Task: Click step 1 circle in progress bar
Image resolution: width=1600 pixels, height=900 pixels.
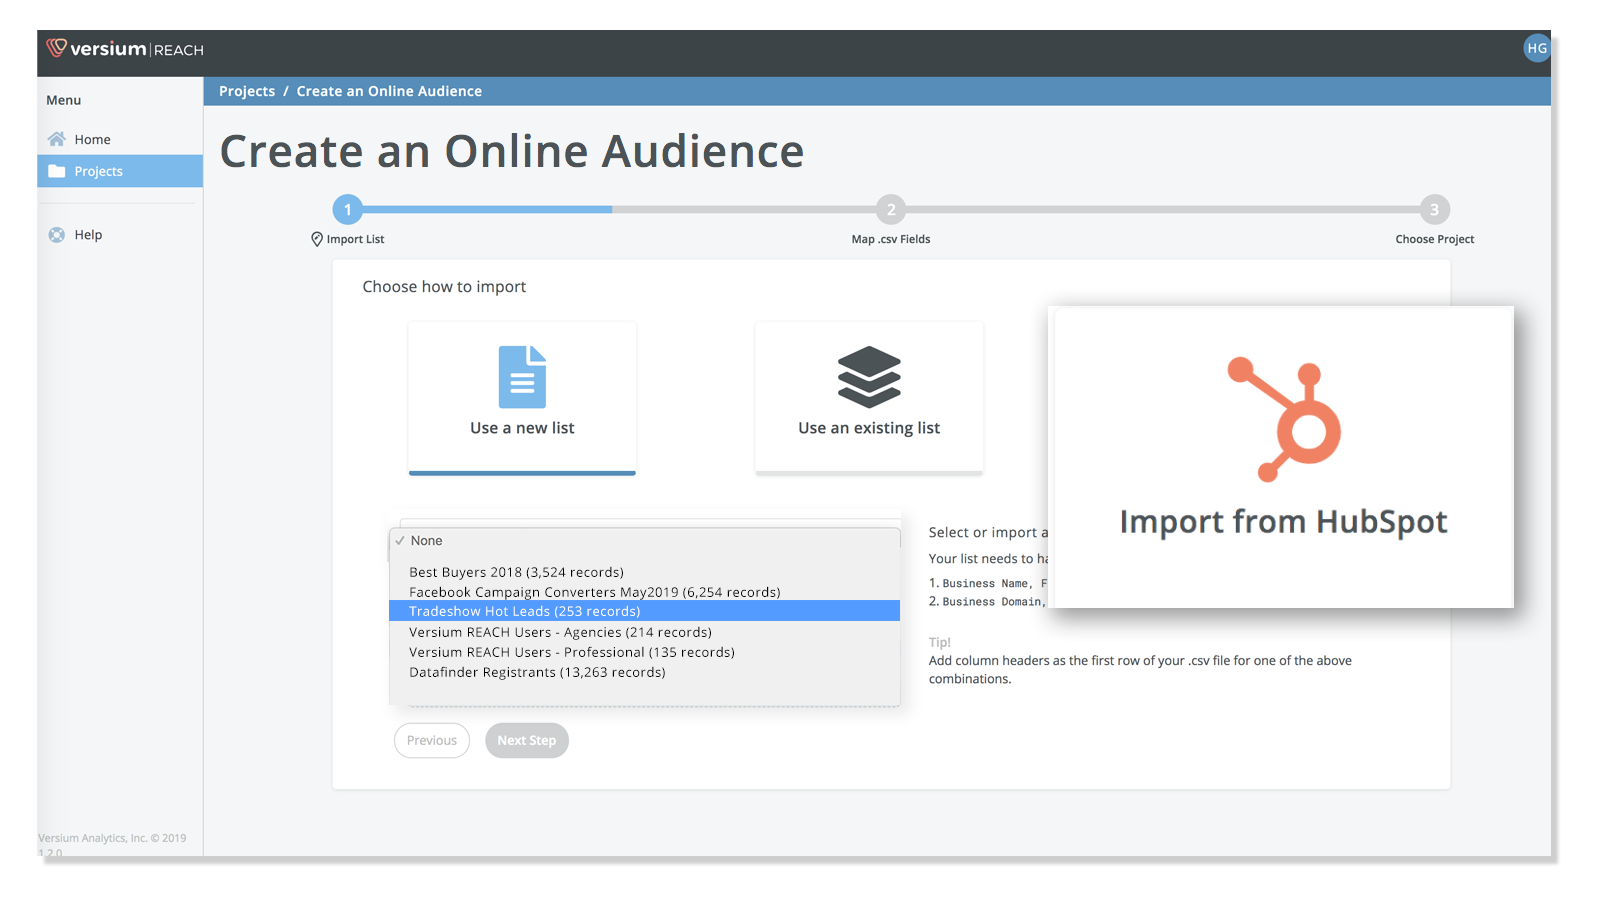Action: (x=348, y=210)
